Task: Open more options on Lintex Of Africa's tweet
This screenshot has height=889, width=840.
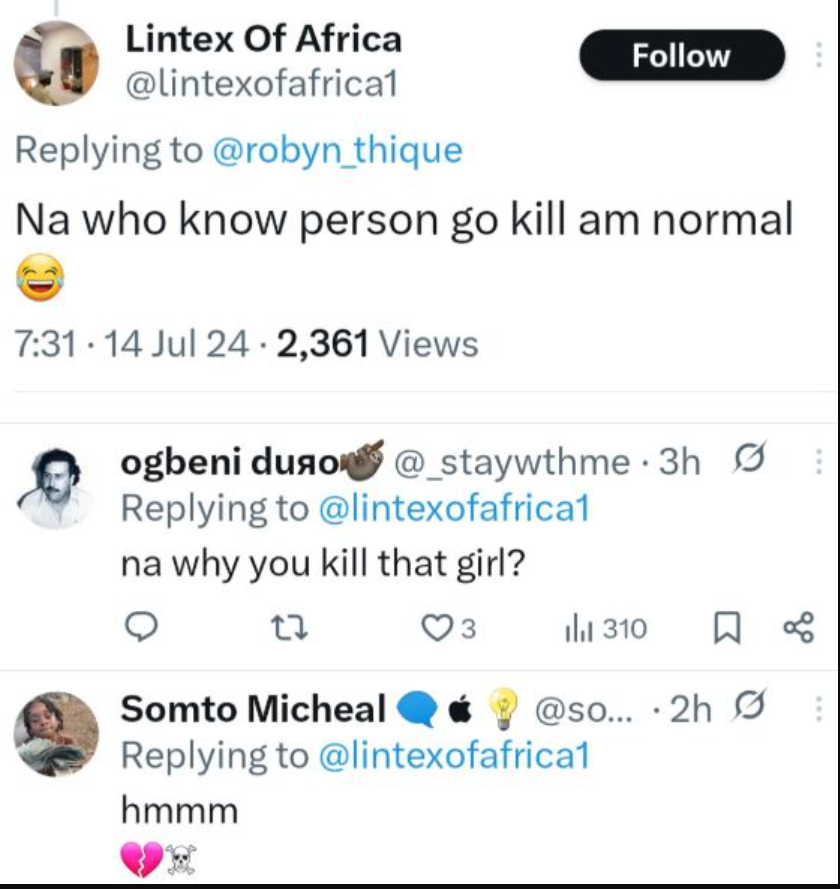Action: [820, 56]
